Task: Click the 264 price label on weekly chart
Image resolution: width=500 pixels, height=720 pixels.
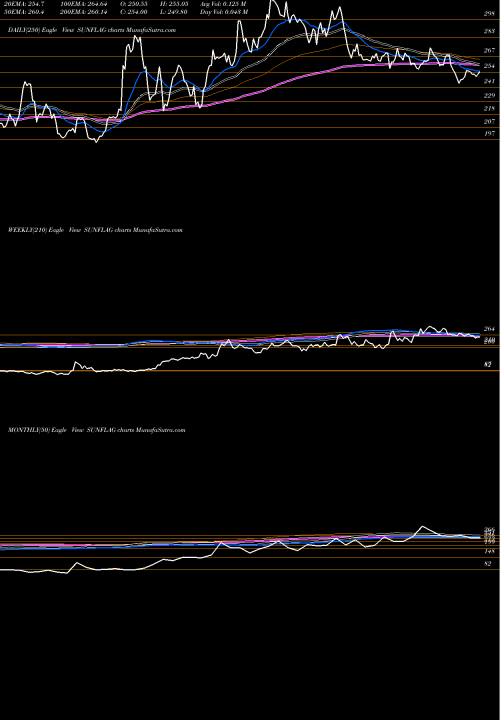Action: (489, 329)
